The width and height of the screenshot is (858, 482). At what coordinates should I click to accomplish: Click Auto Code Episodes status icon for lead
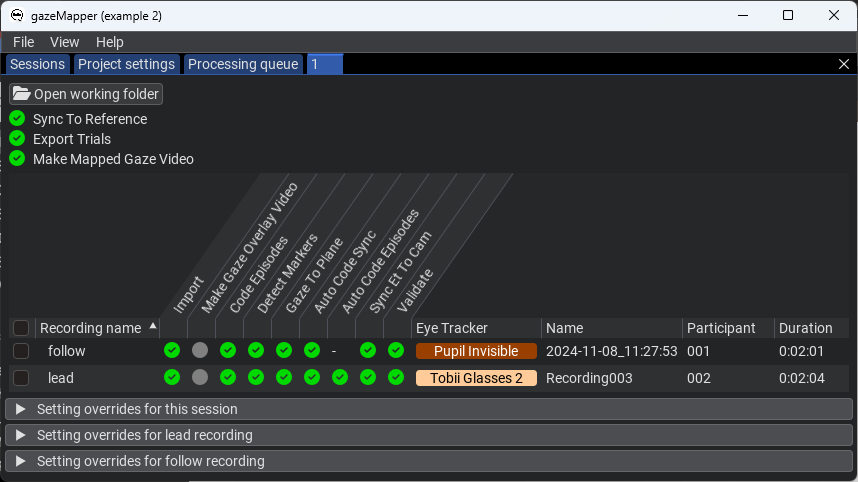click(340, 377)
